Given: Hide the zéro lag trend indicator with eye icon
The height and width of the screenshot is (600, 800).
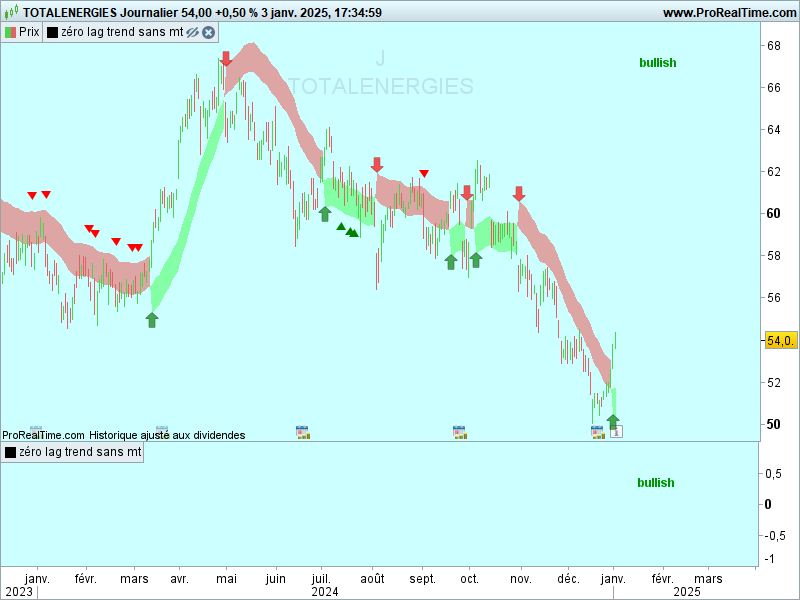Looking at the screenshot, I should (192, 33).
